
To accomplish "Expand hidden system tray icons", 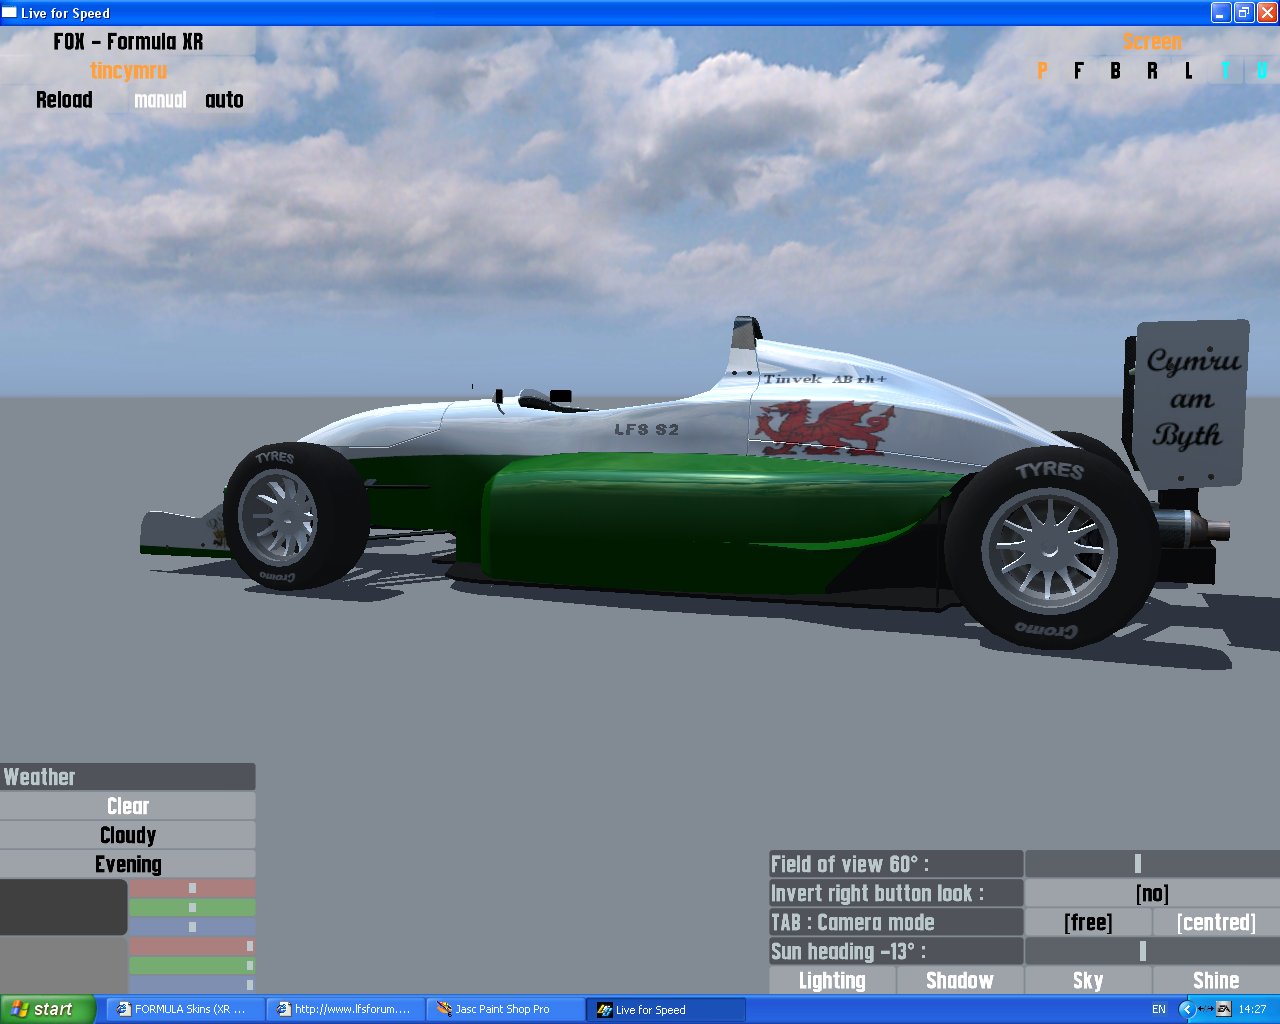I will (x=1187, y=1009).
